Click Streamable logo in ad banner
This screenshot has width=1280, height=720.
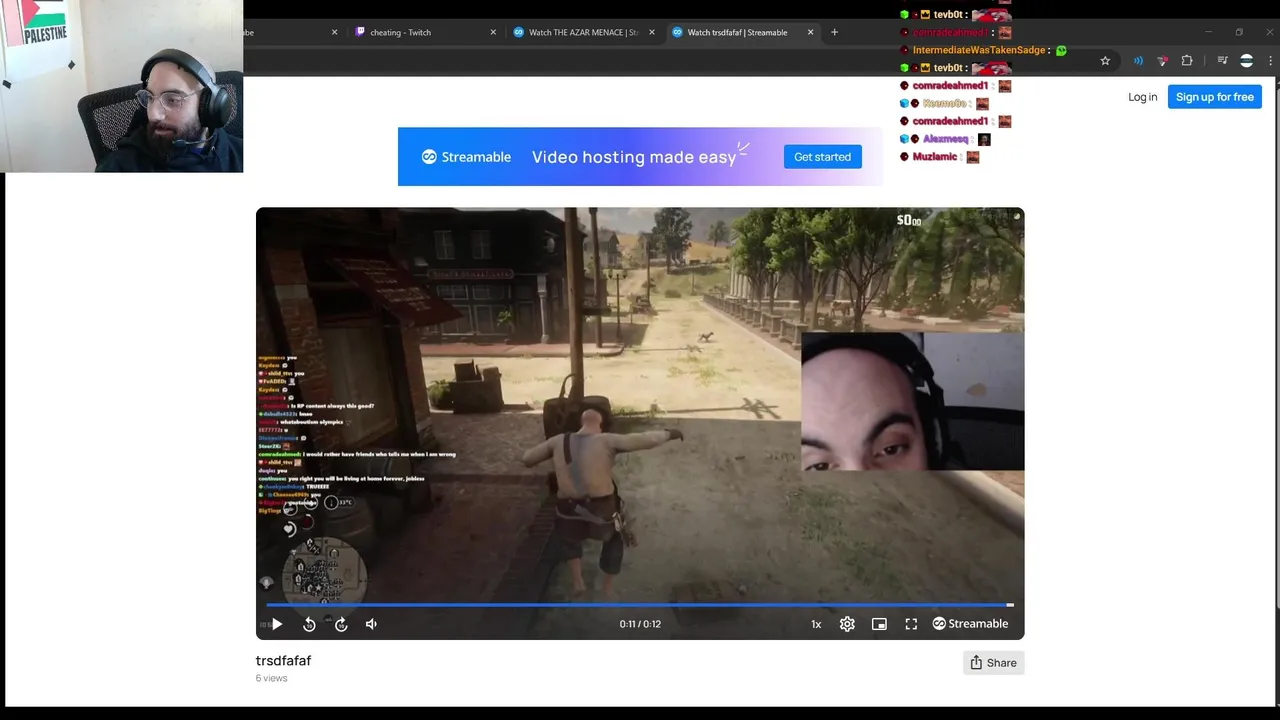(x=466, y=157)
